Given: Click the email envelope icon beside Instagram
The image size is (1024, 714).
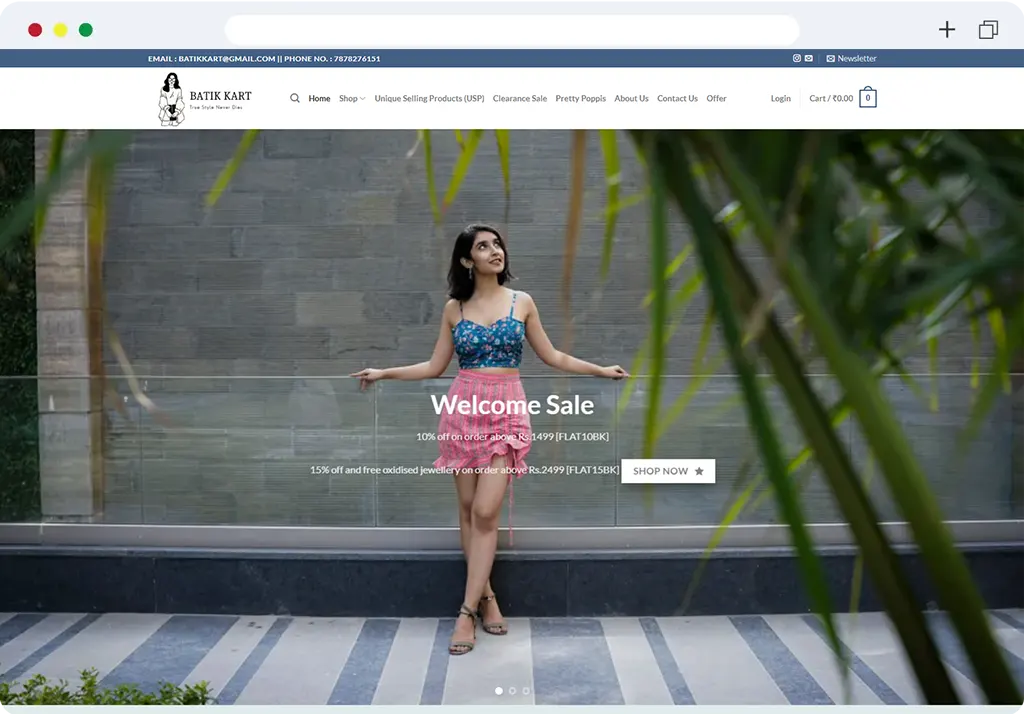Looking at the screenshot, I should pos(808,58).
